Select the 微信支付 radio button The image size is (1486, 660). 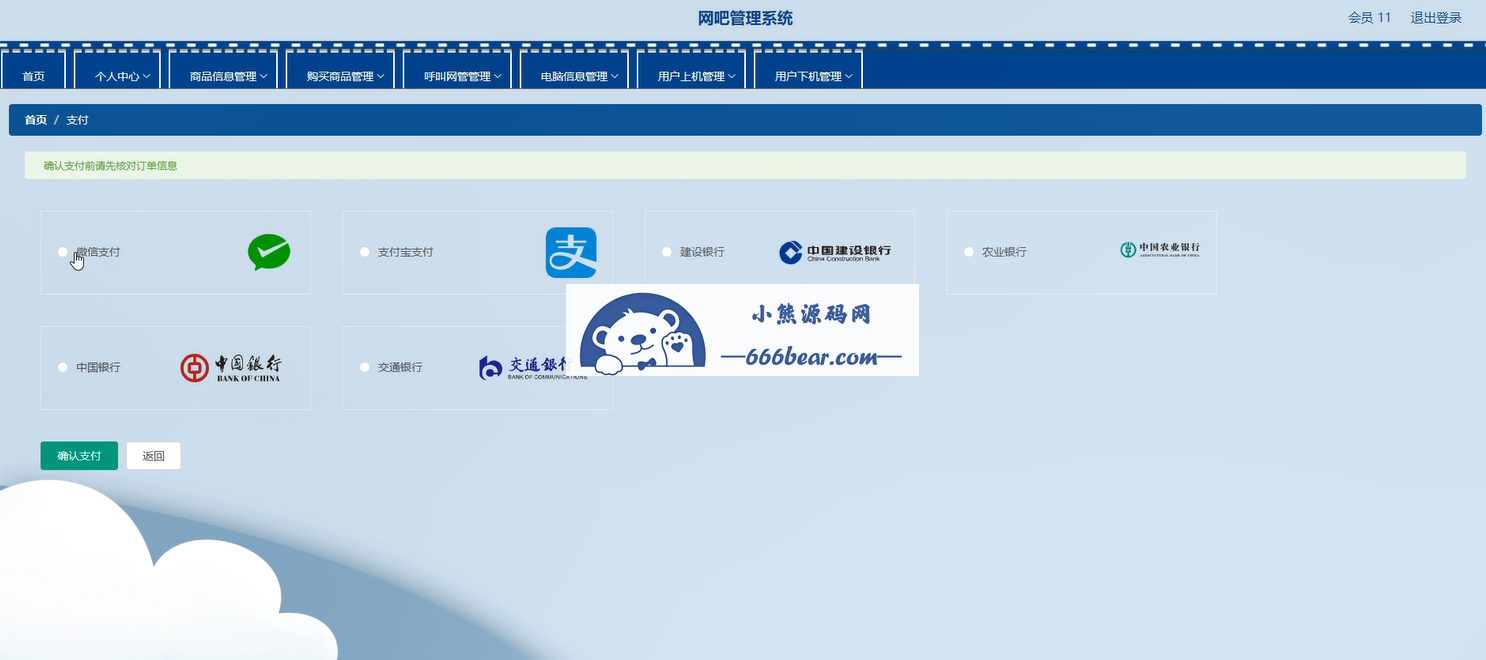(63, 252)
